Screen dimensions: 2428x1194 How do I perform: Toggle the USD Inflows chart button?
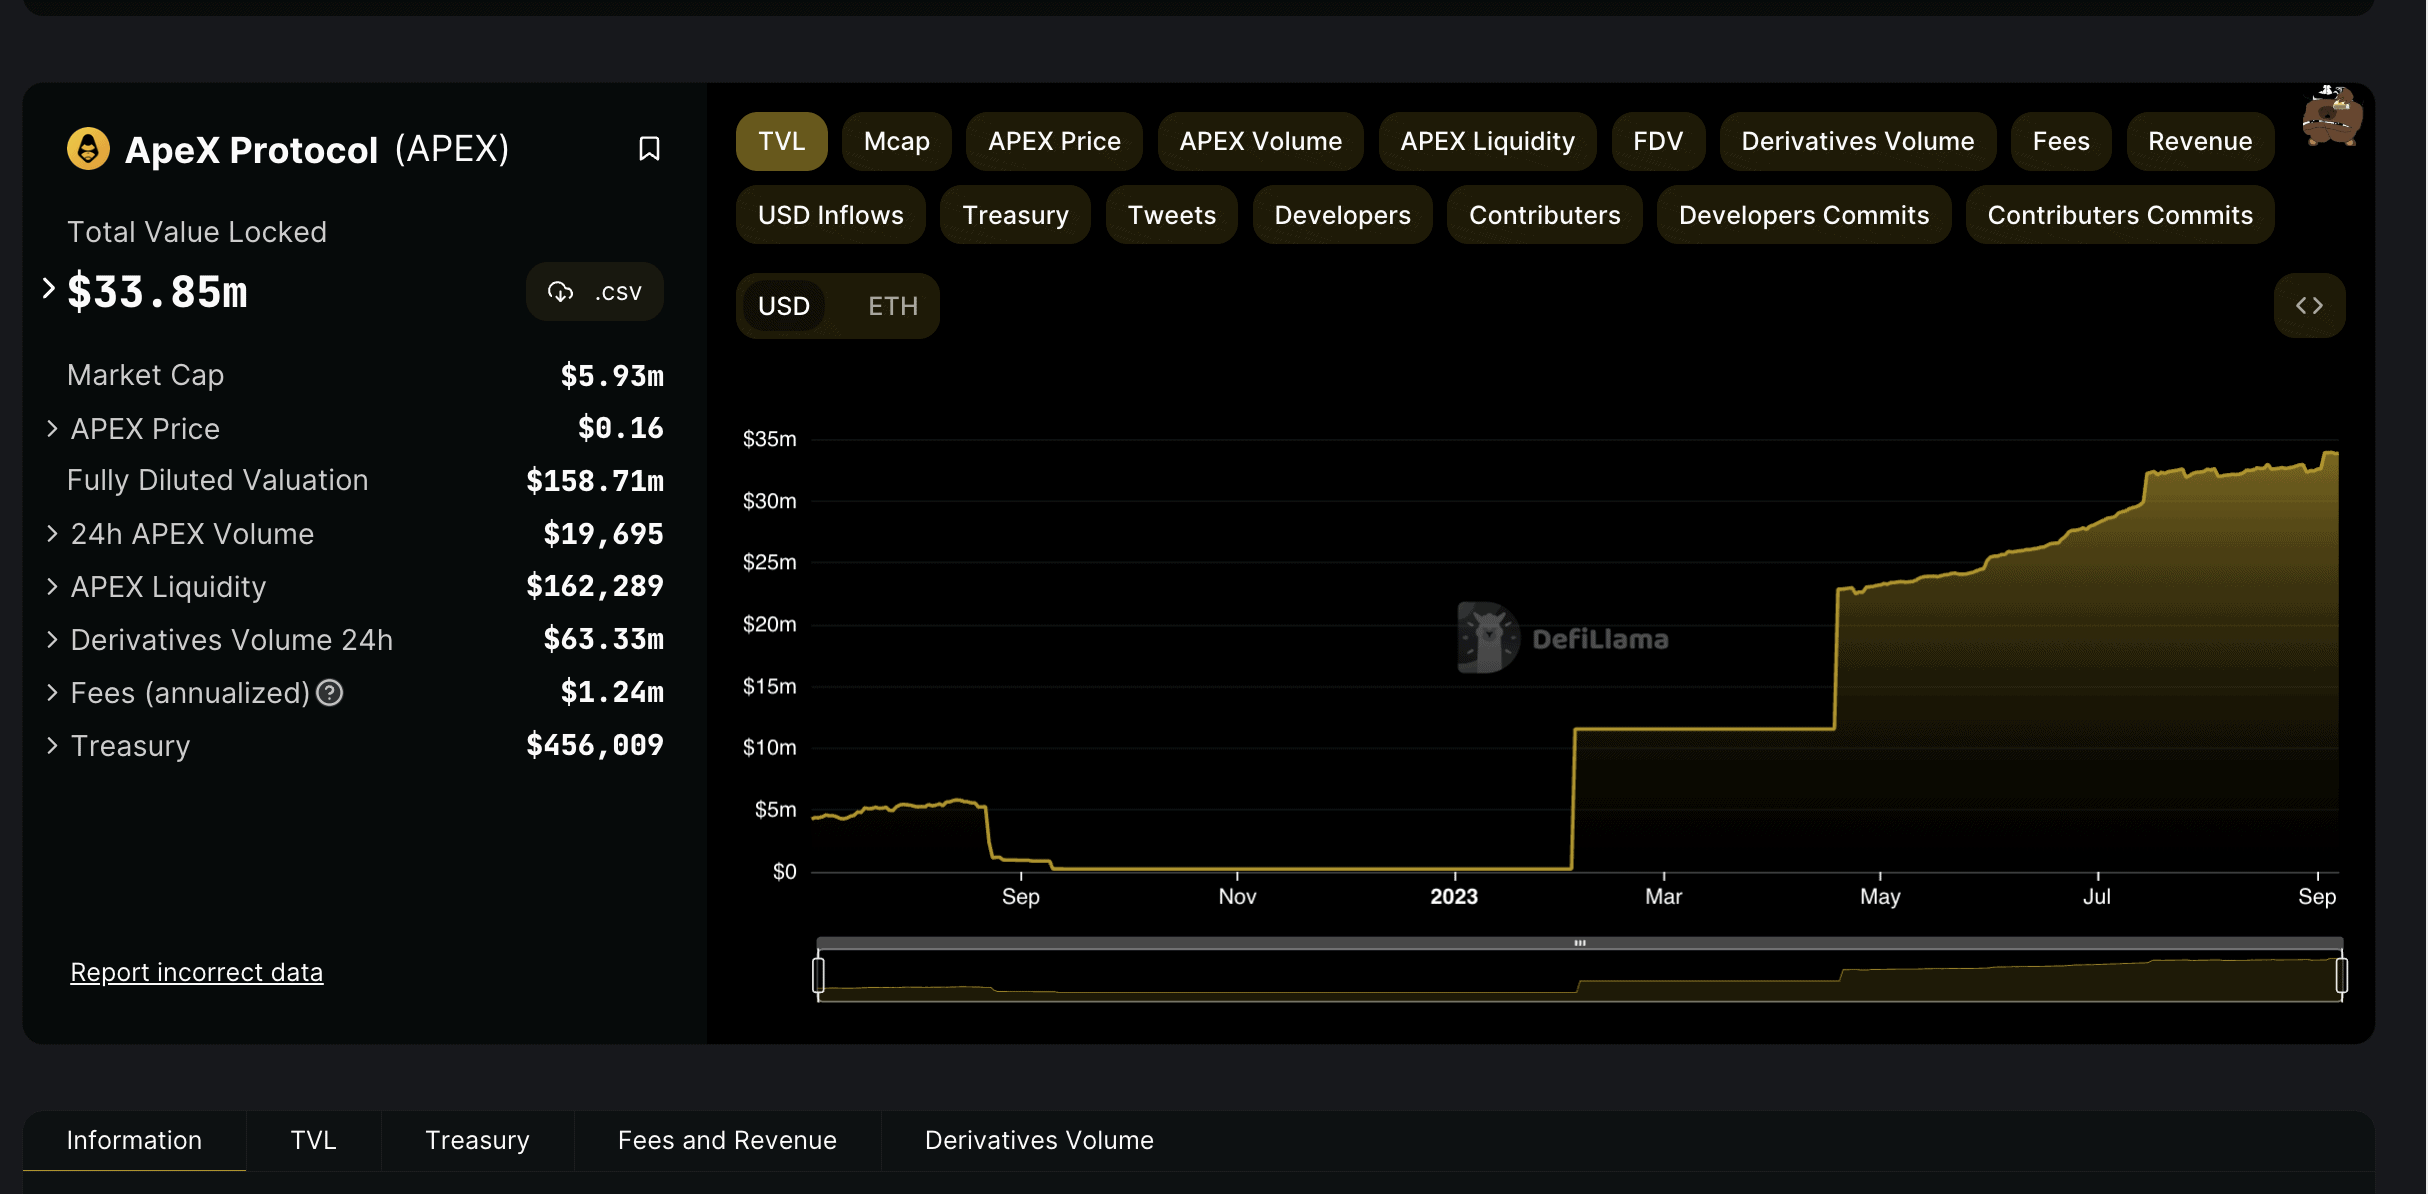pyautogui.click(x=830, y=215)
